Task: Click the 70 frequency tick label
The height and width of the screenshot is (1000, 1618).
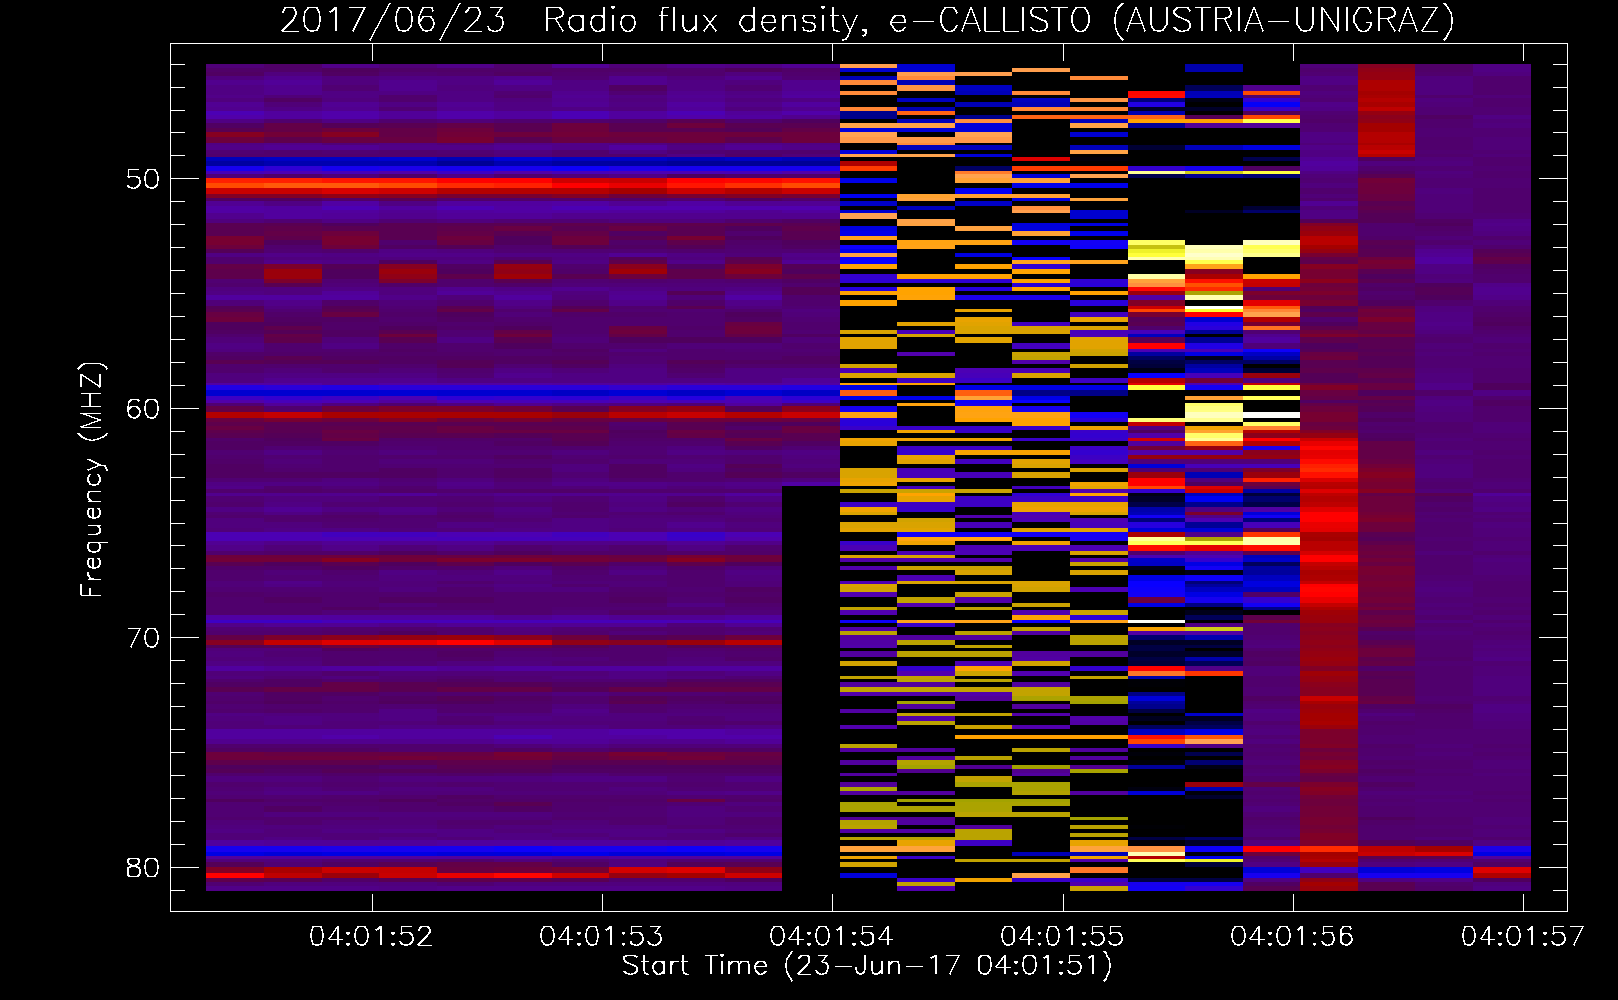Action: [x=143, y=638]
